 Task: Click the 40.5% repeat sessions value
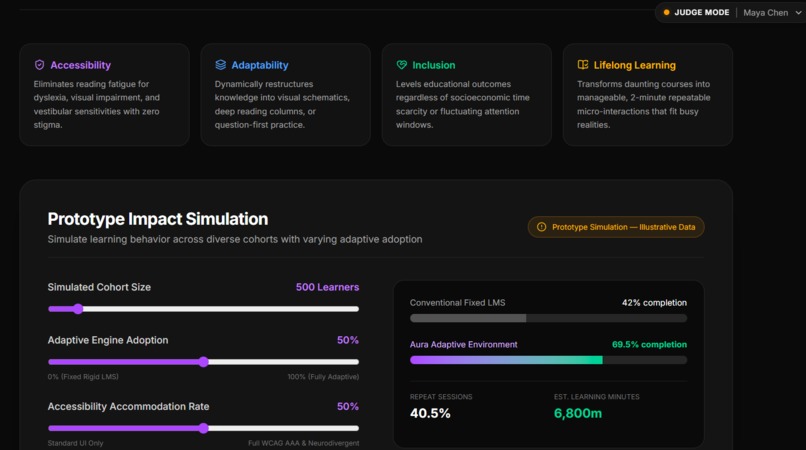coord(430,413)
